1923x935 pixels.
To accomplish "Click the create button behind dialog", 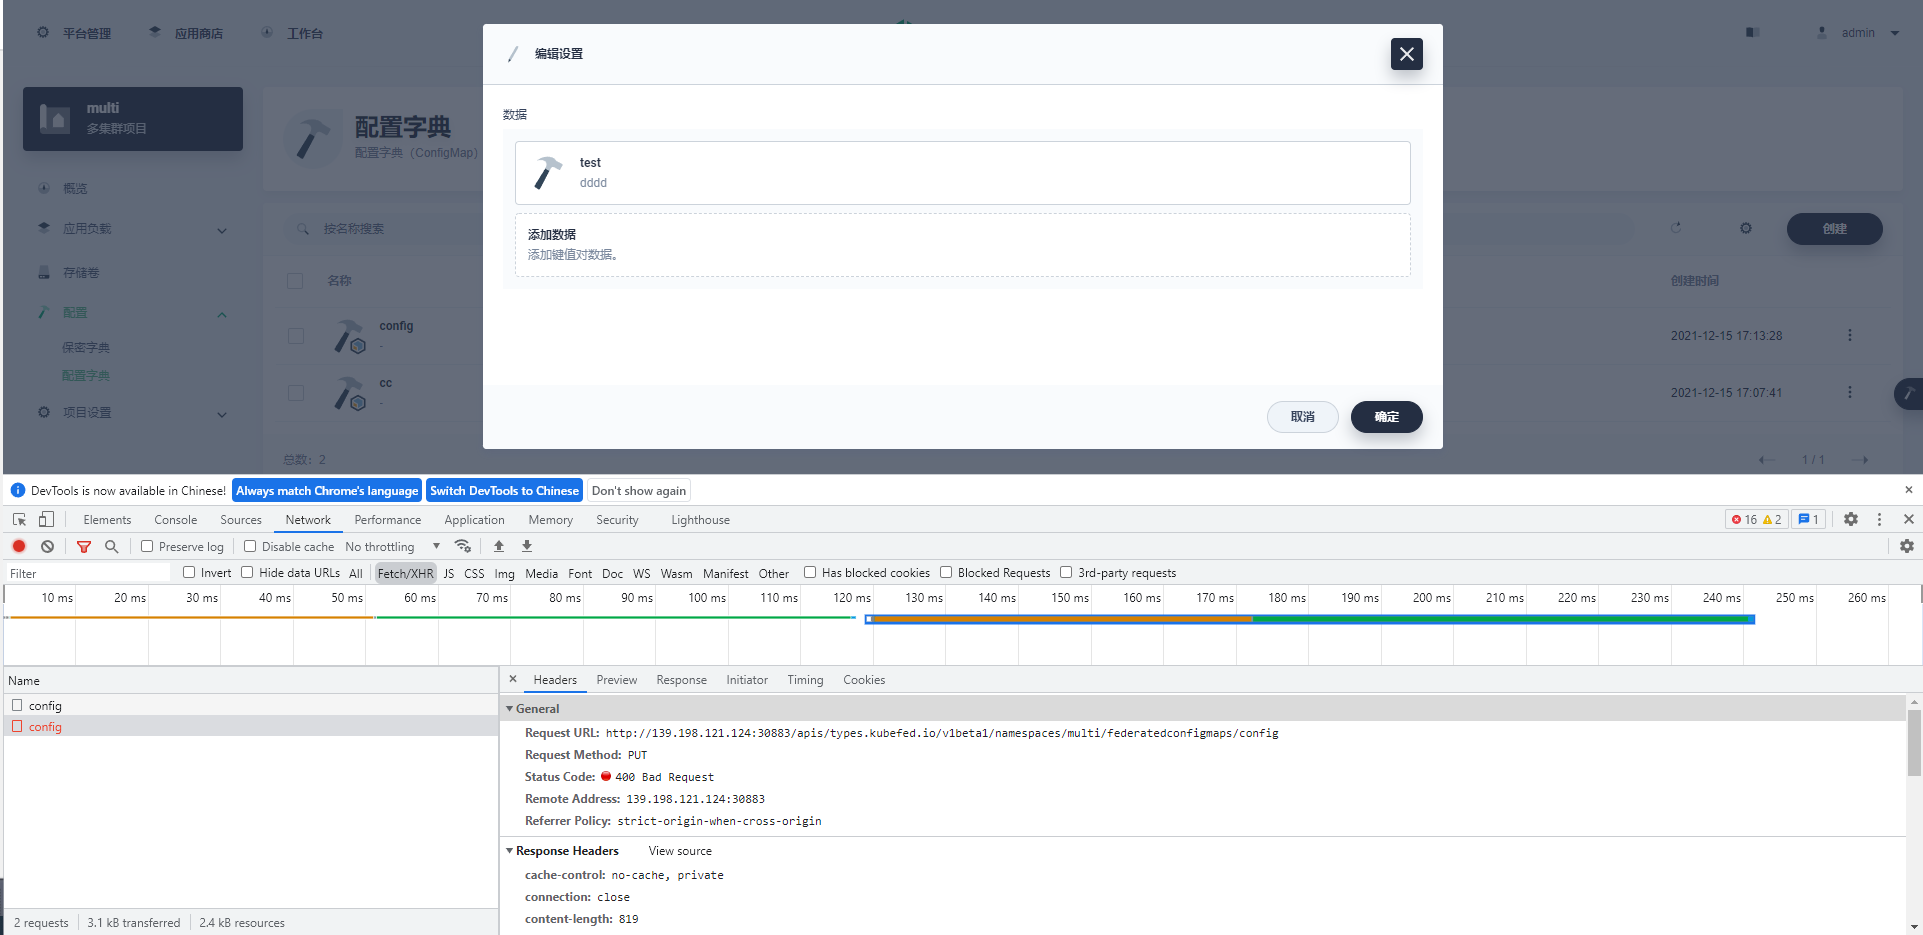I will click(x=1835, y=228).
